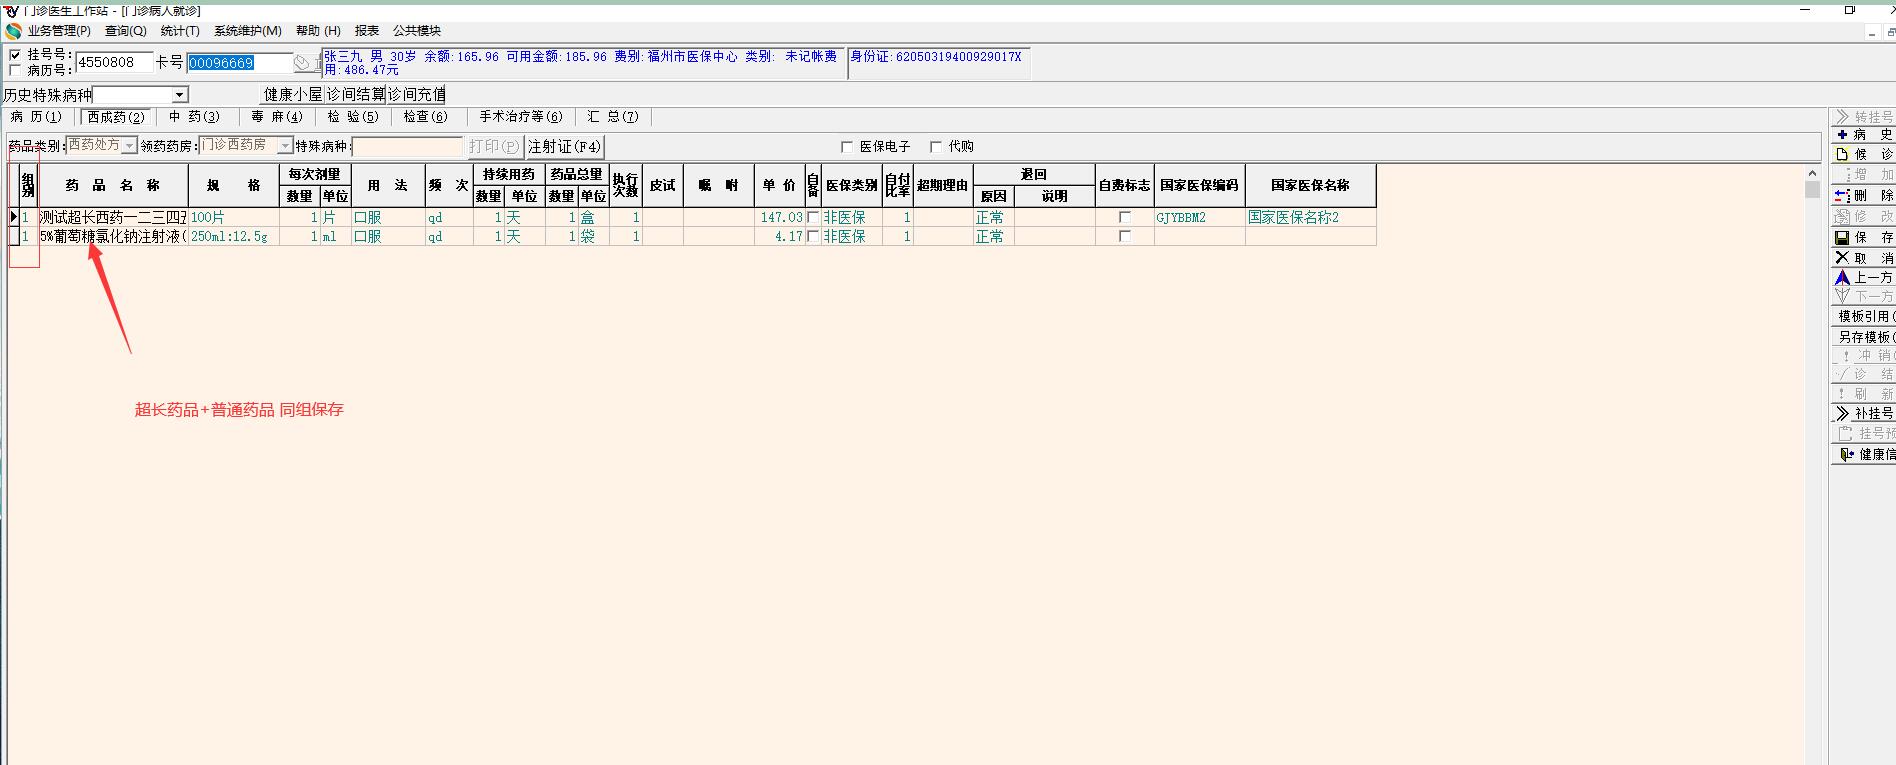
Task: Open the 健康信 health info button
Action: (1864, 454)
